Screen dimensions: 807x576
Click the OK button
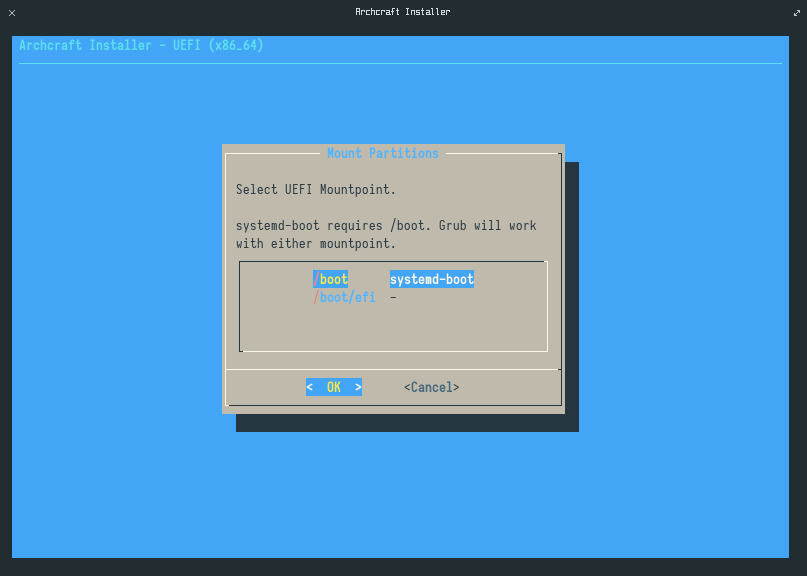coord(334,387)
